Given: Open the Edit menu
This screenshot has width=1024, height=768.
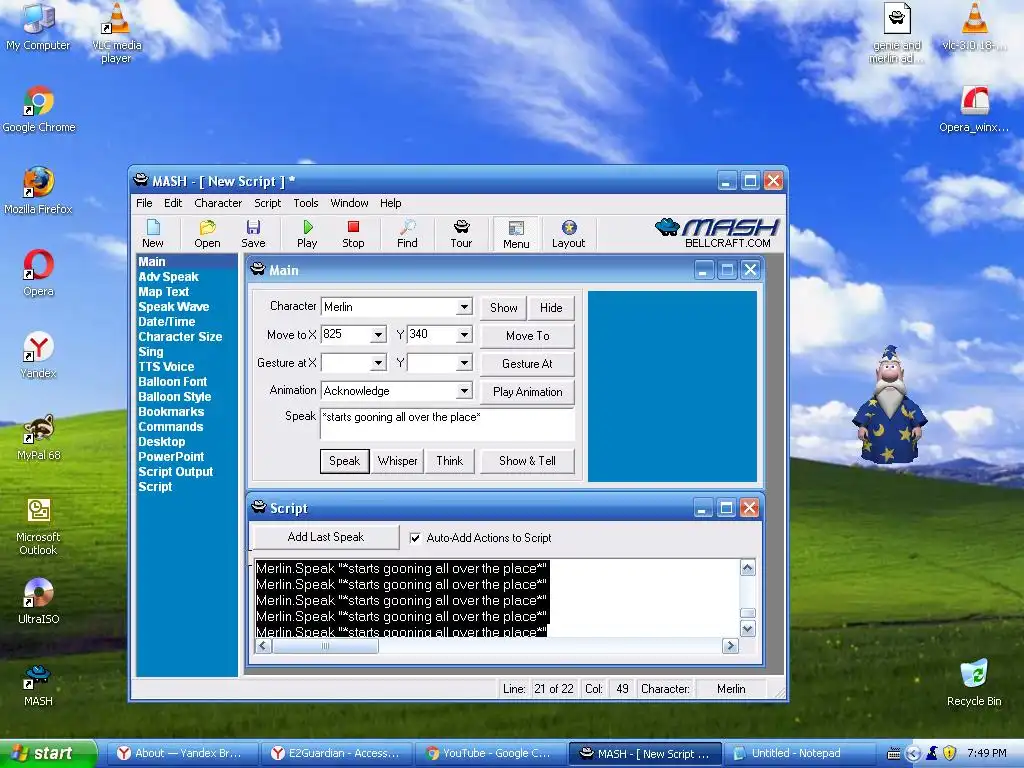Looking at the screenshot, I should click(173, 203).
